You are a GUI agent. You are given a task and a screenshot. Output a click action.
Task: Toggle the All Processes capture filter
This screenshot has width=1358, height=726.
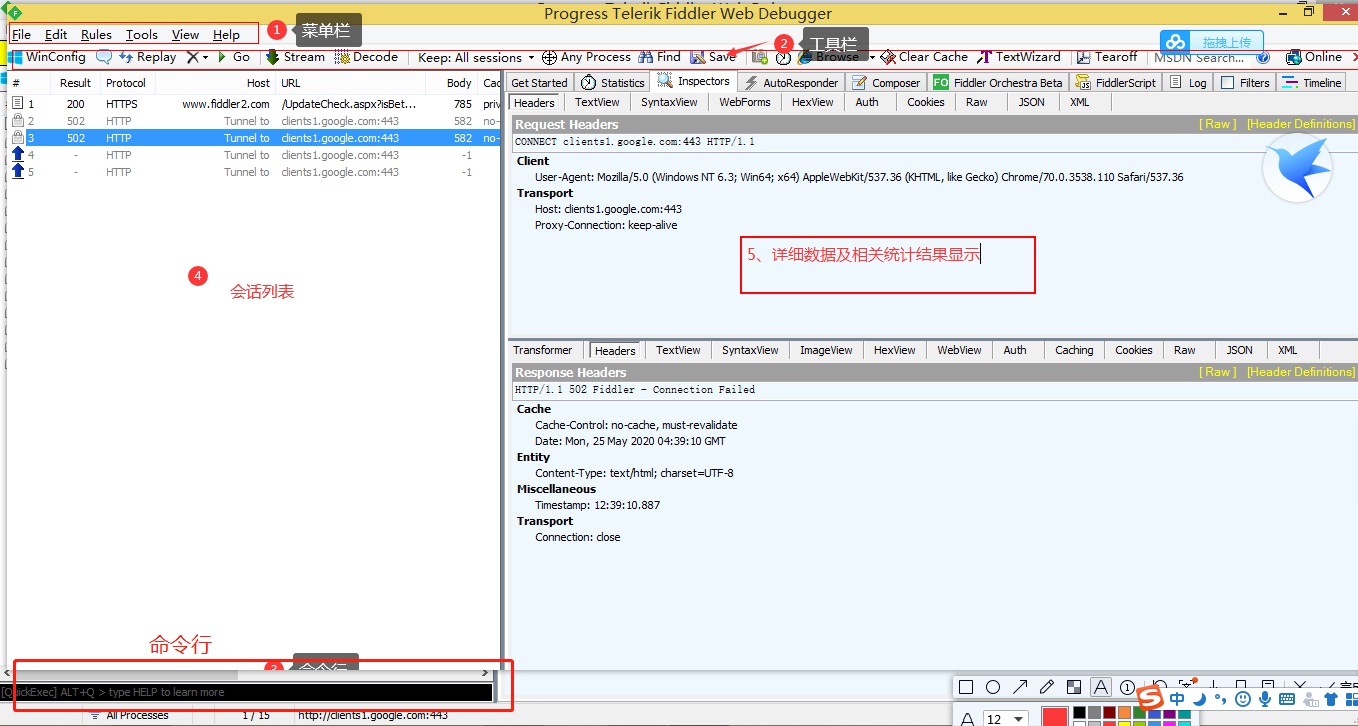click(128, 715)
